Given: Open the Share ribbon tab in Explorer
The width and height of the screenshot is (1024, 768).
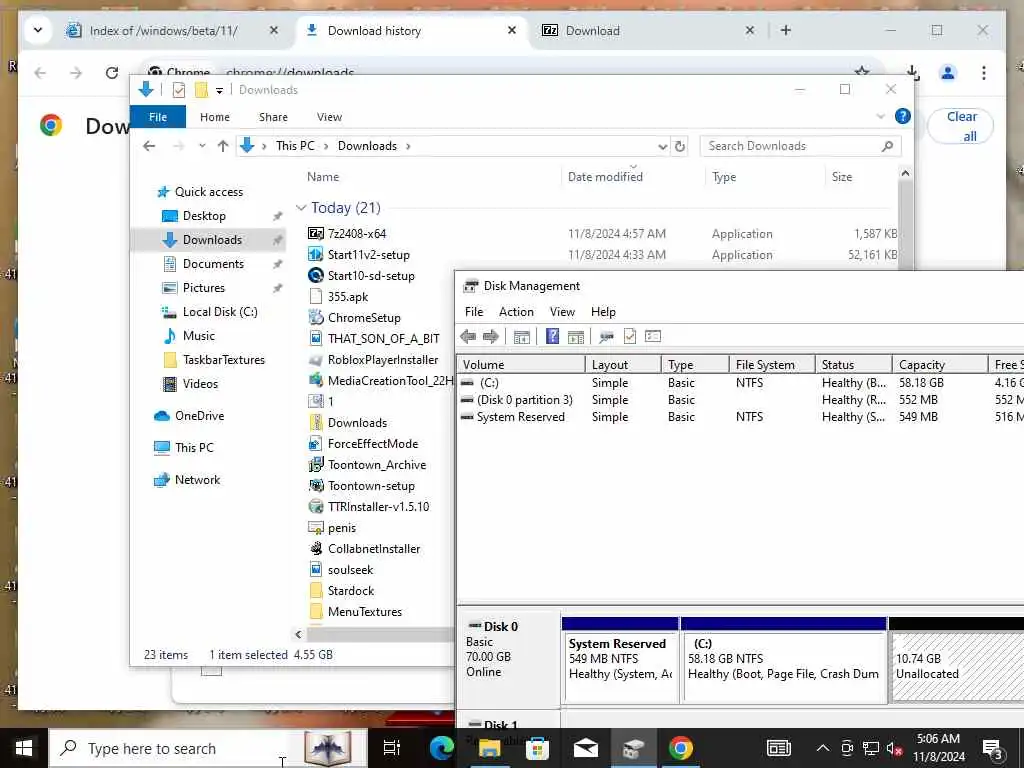Looking at the screenshot, I should 273,117.
